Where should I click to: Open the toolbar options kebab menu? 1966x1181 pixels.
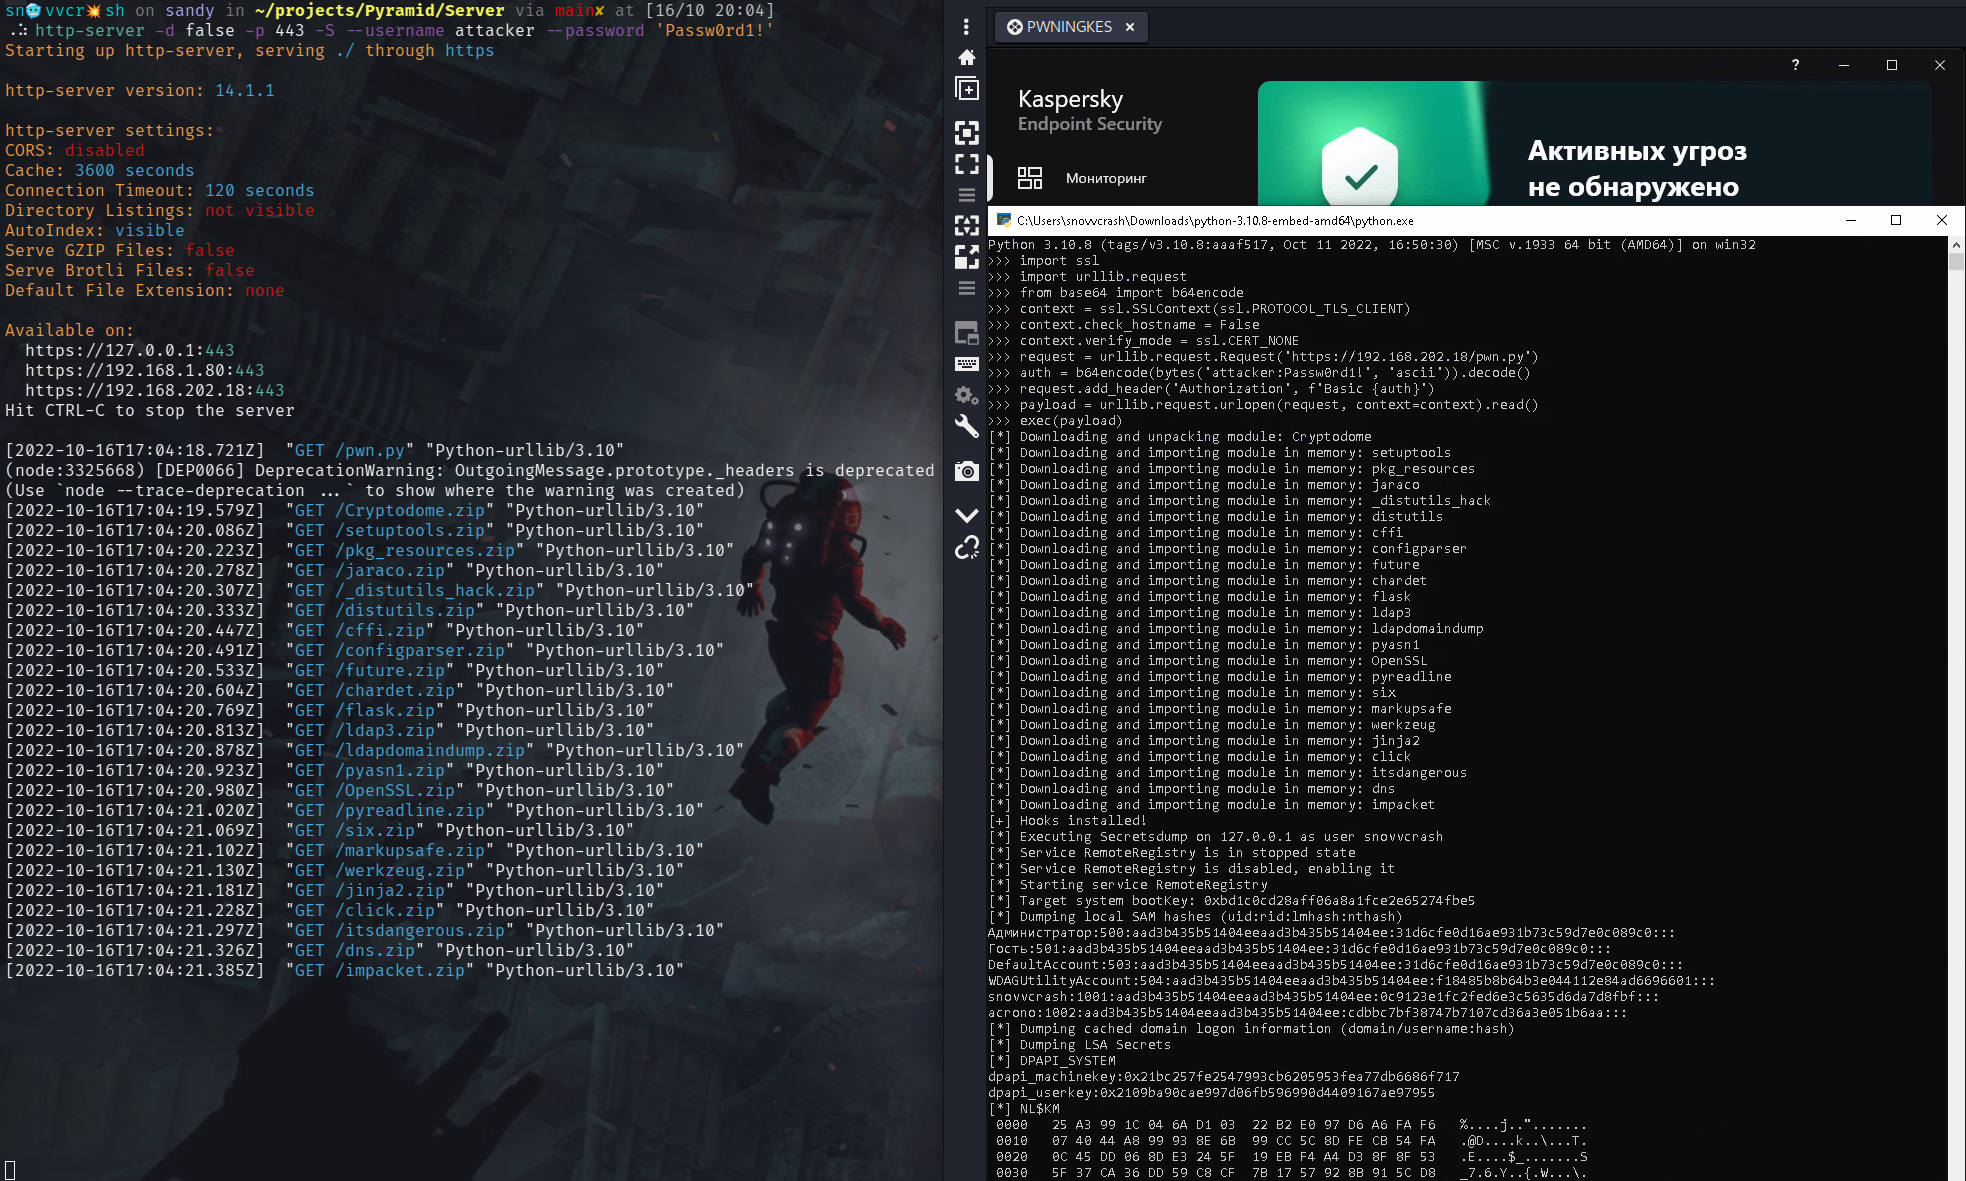(965, 28)
